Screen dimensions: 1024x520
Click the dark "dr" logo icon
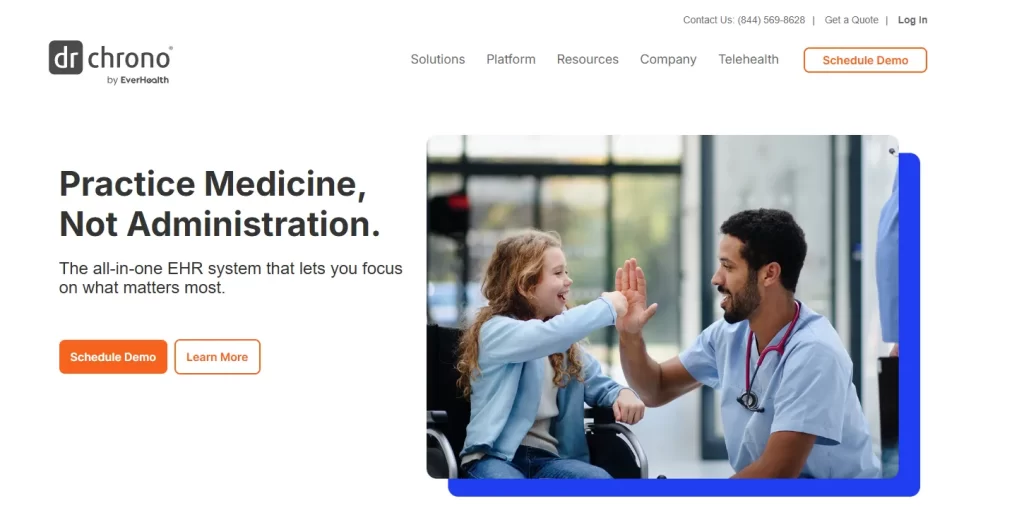click(65, 57)
